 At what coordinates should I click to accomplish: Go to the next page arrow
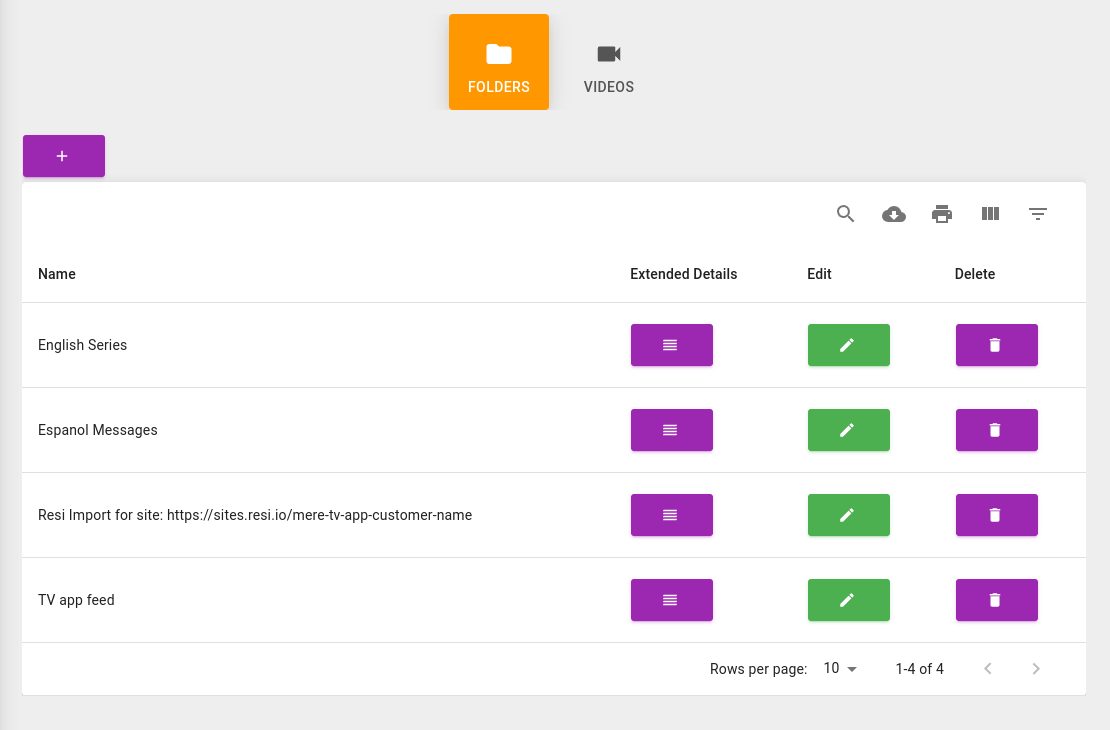(x=1036, y=669)
